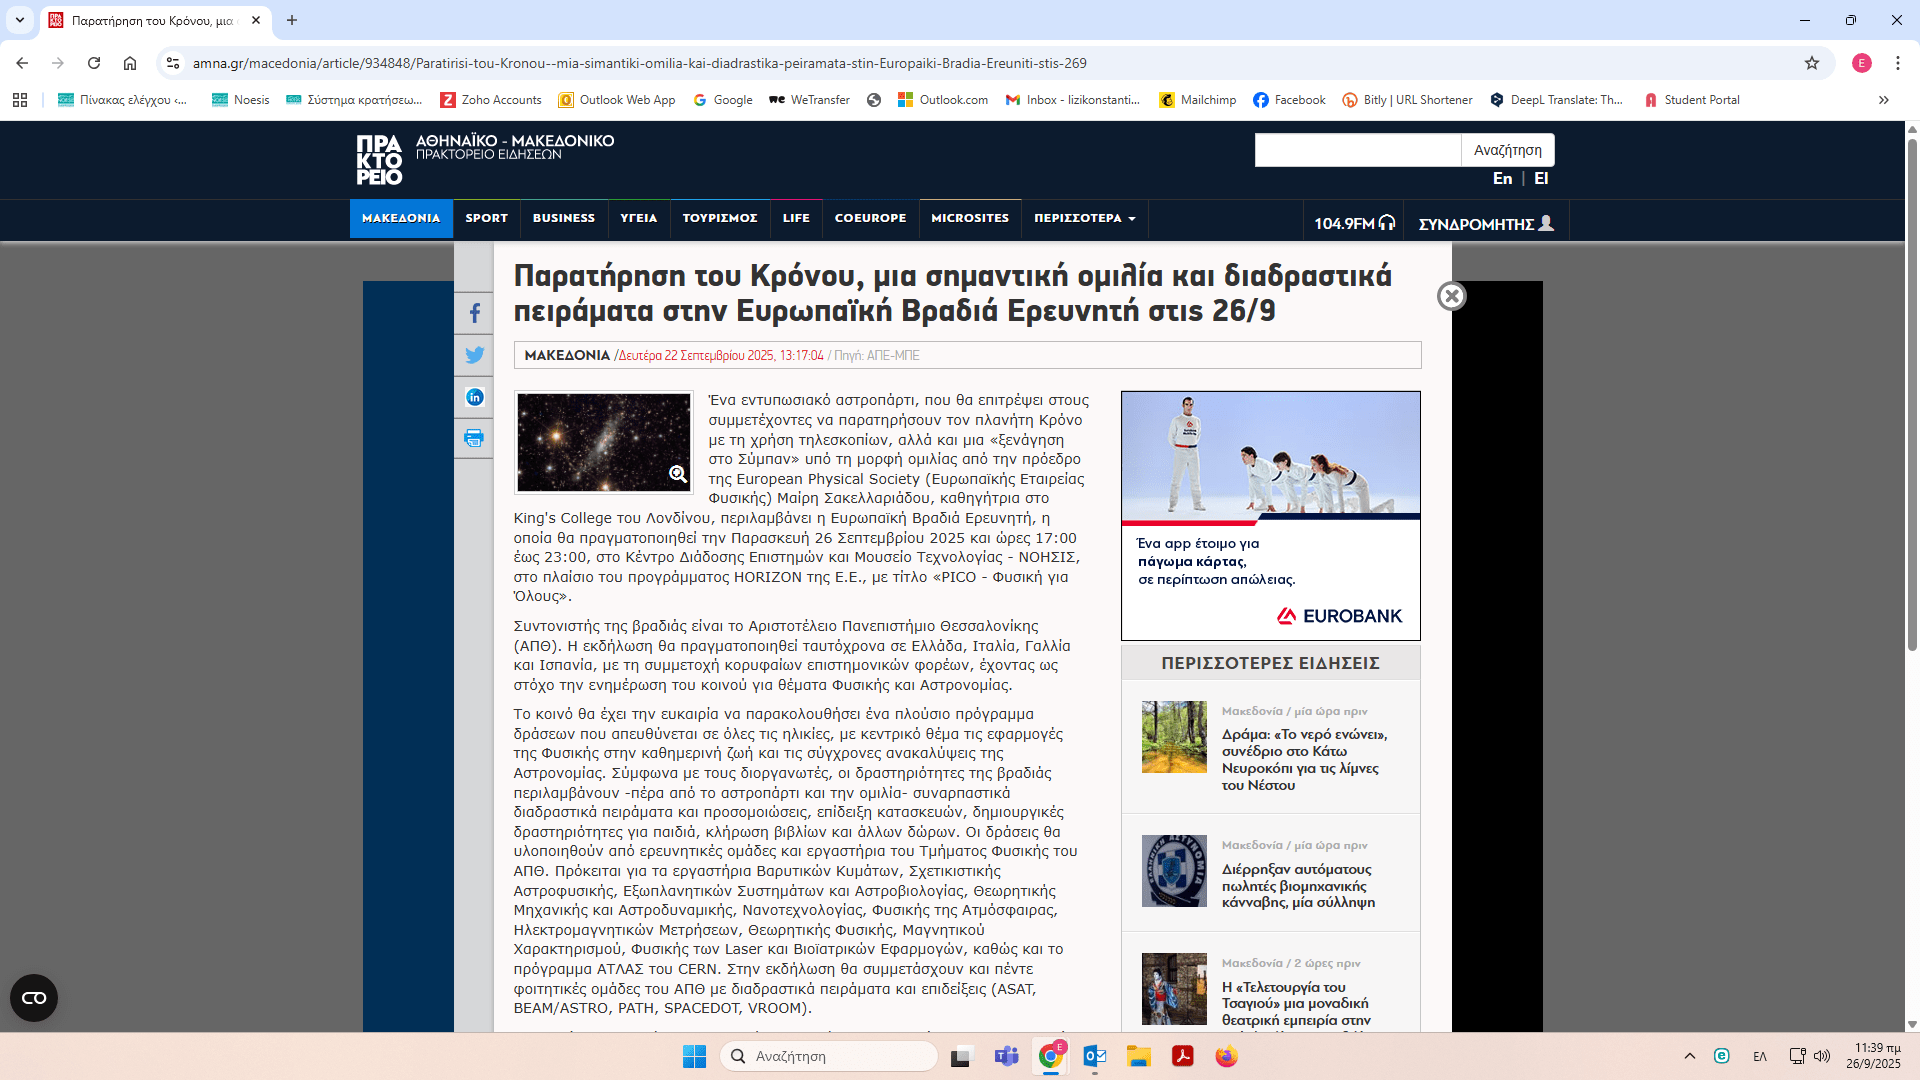
Task: Click the print article icon
Action: click(474, 438)
